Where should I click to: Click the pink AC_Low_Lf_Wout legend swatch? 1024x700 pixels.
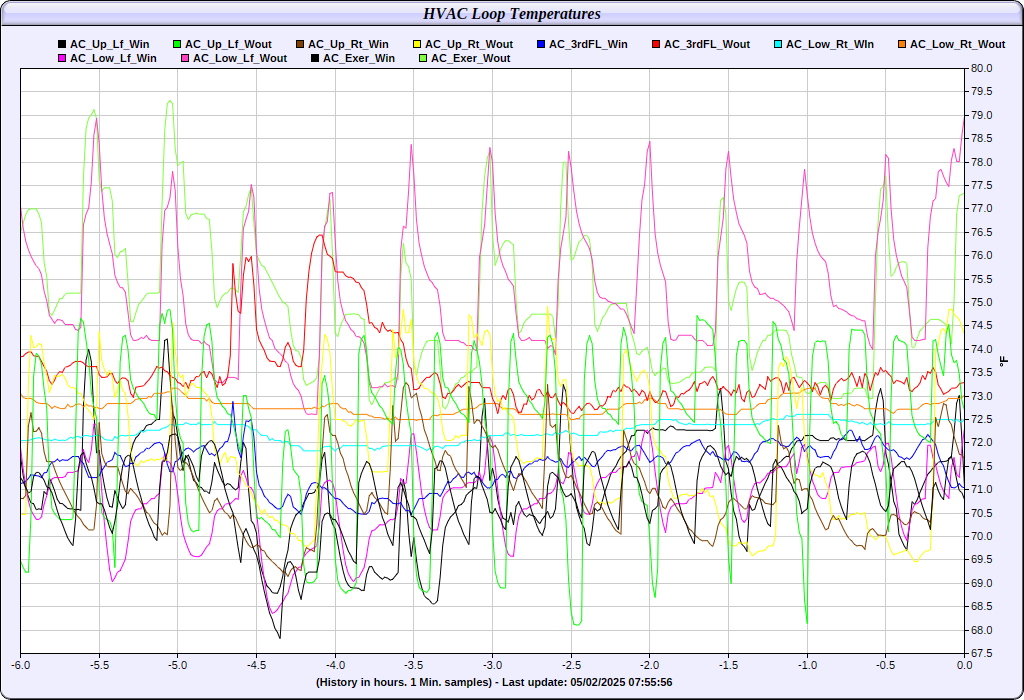[185, 58]
